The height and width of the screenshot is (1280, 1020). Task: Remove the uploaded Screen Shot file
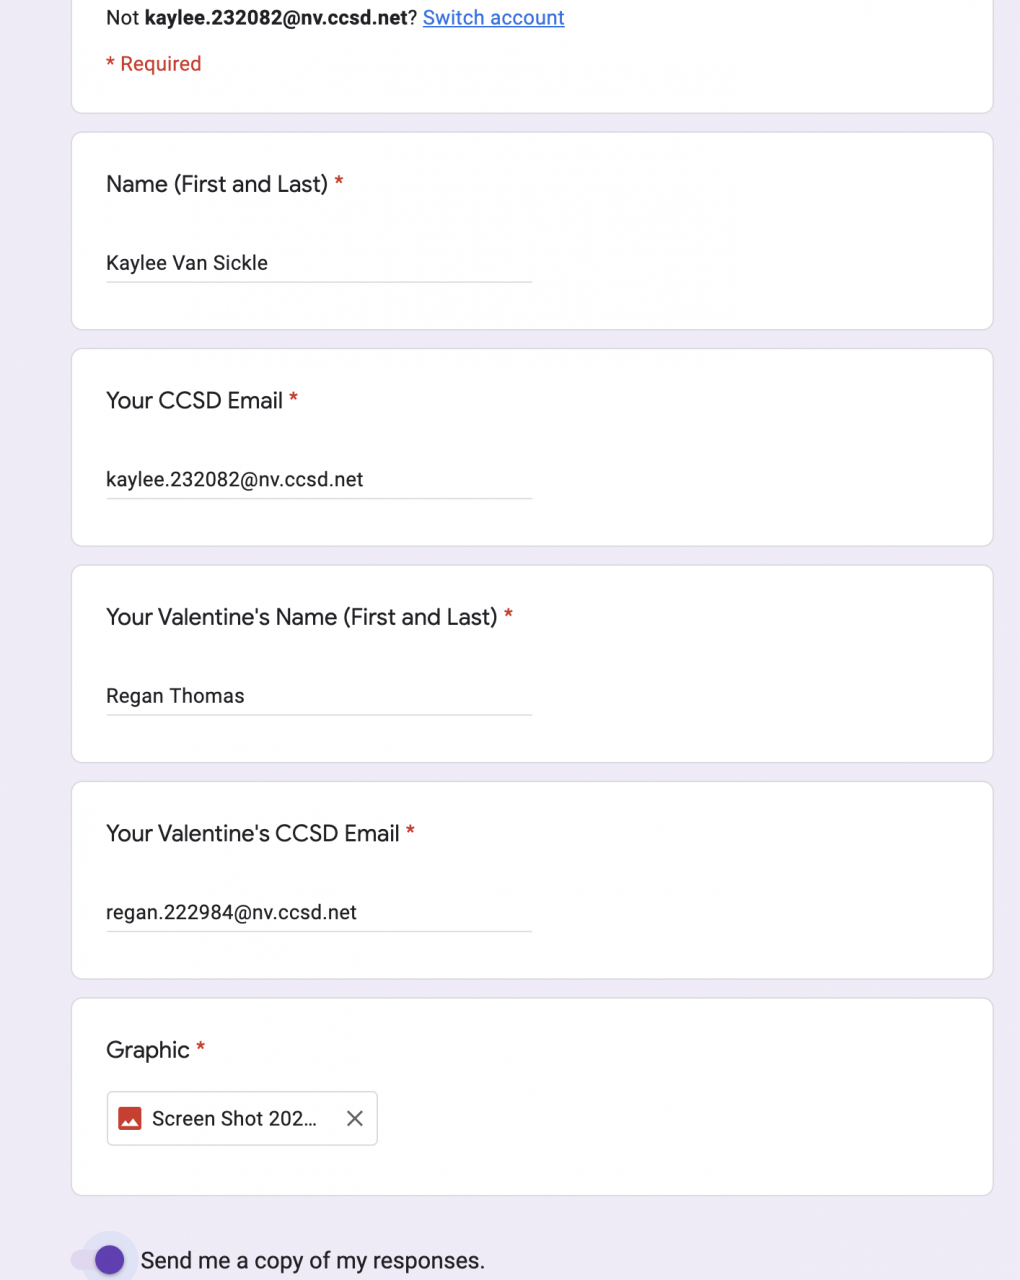tap(355, 1119)
